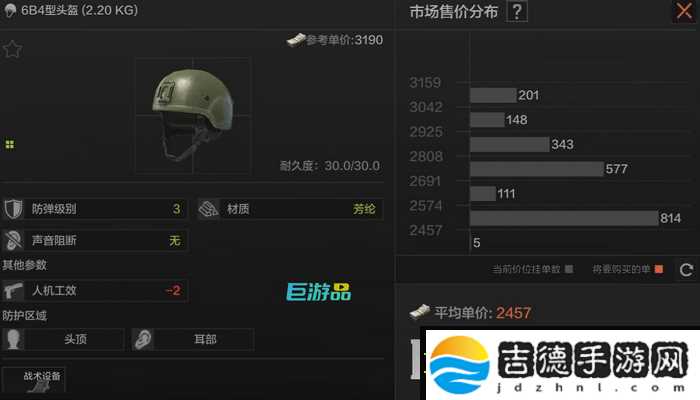Screen dimensions: 700x400
Task: Open the market price help question mark
Action: coord(517,12)
